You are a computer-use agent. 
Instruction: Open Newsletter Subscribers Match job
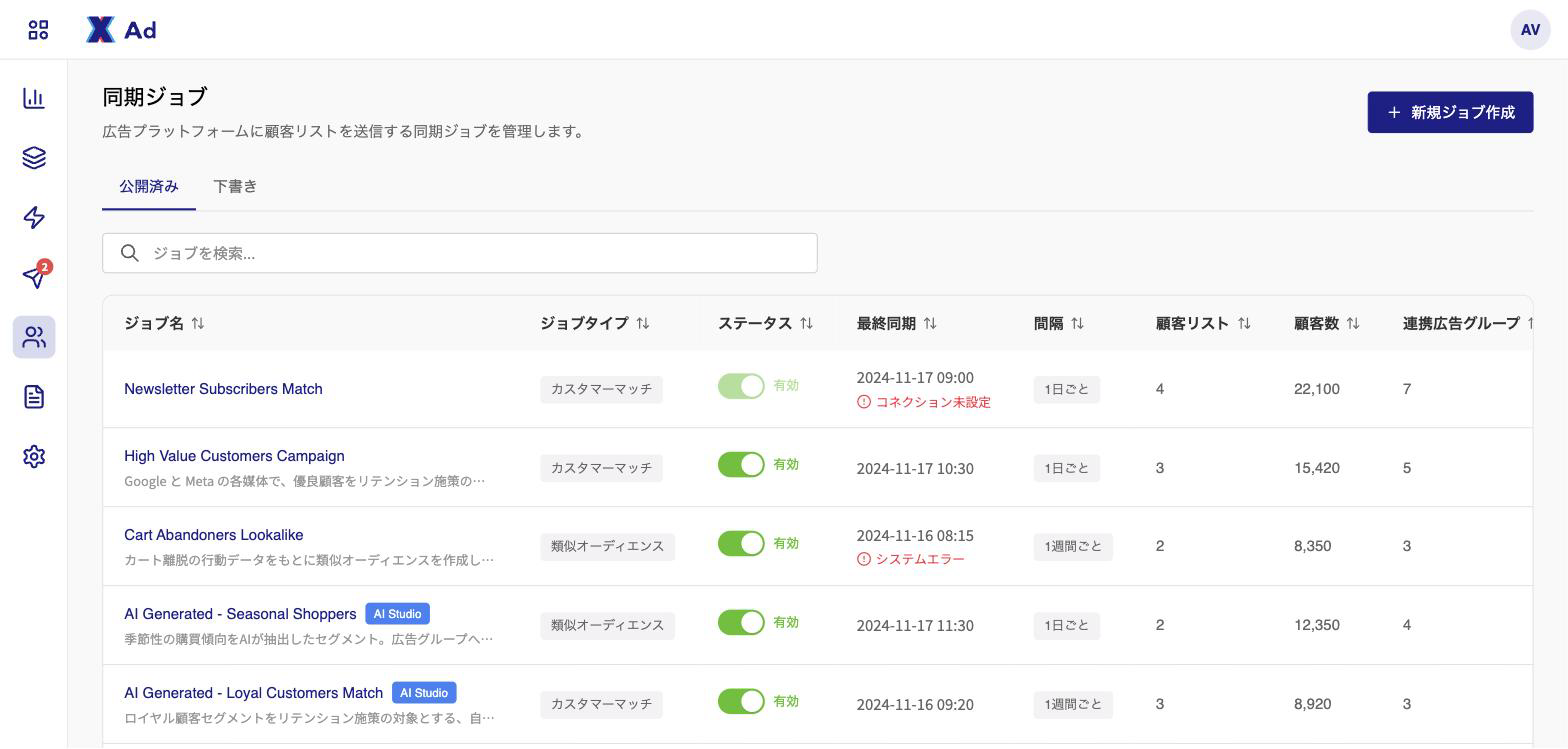[223, 389]
